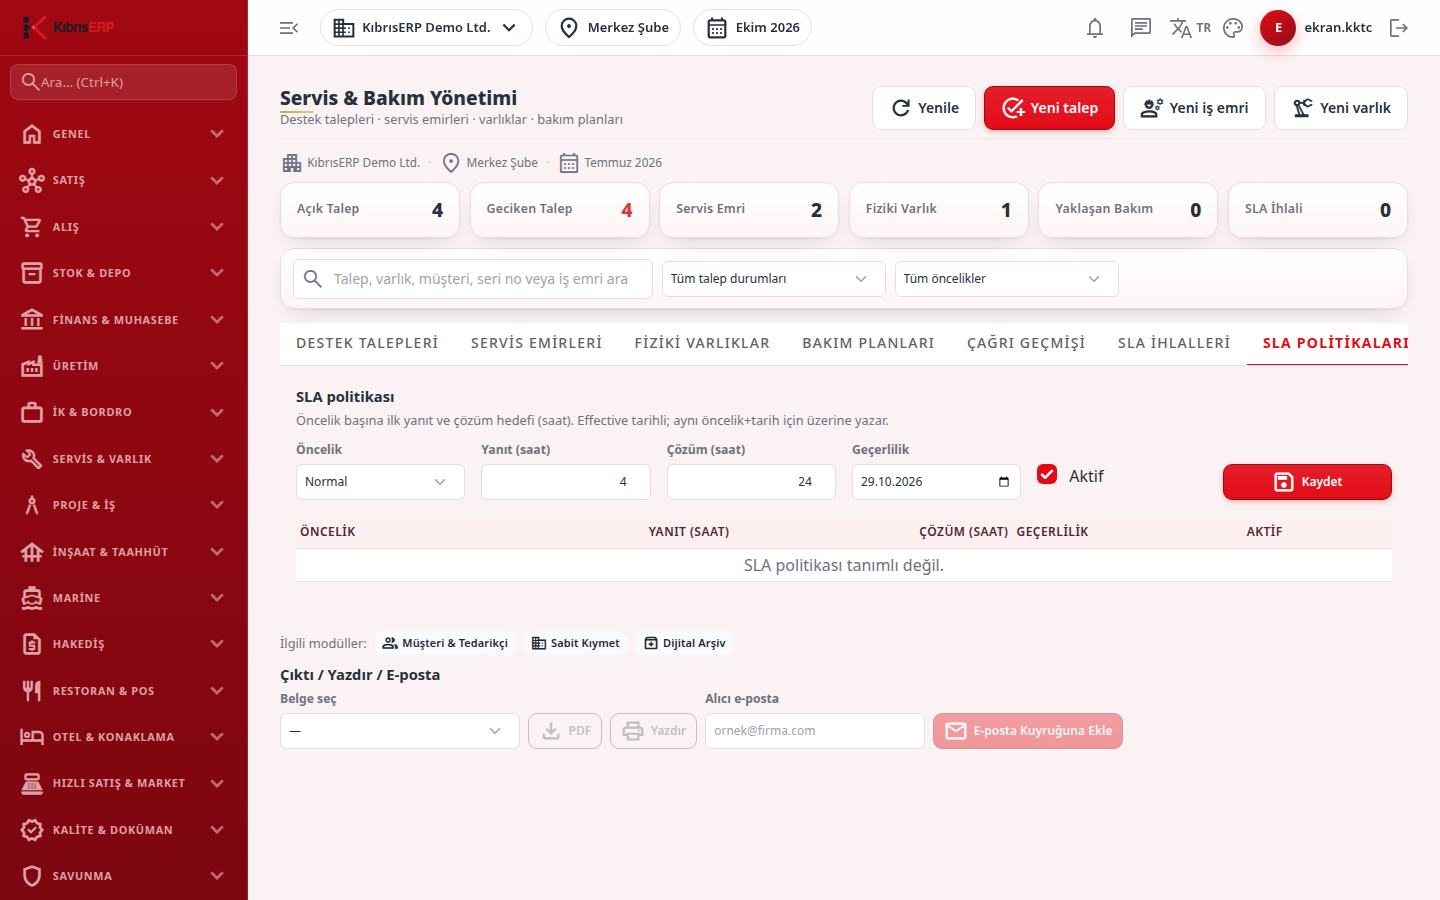Viewport: 1440px width, 900px height.
Task: Open the user avatar E
Action: [1278, 28]
